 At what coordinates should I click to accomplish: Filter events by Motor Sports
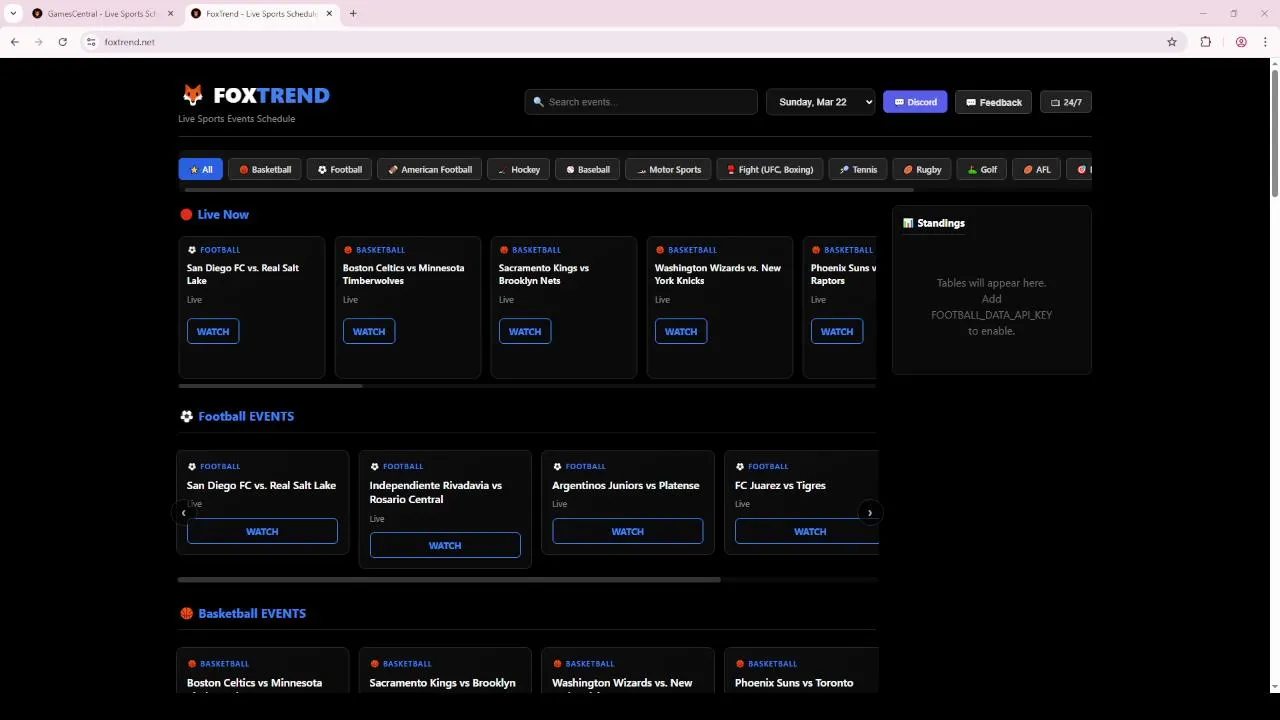[x=669, y=170]
